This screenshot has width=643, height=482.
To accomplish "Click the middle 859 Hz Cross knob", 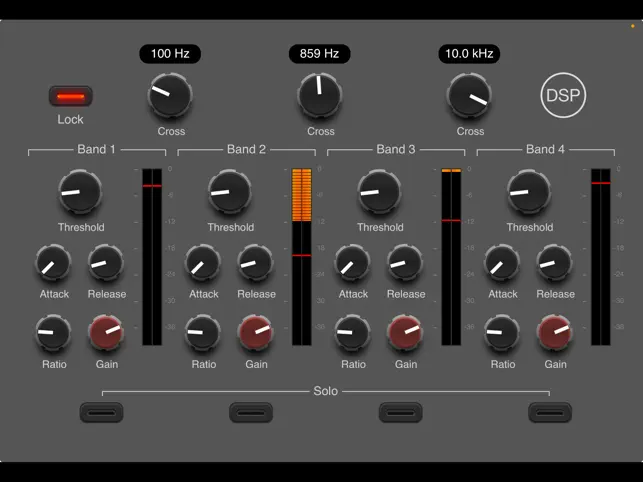I will pos(319,96).
